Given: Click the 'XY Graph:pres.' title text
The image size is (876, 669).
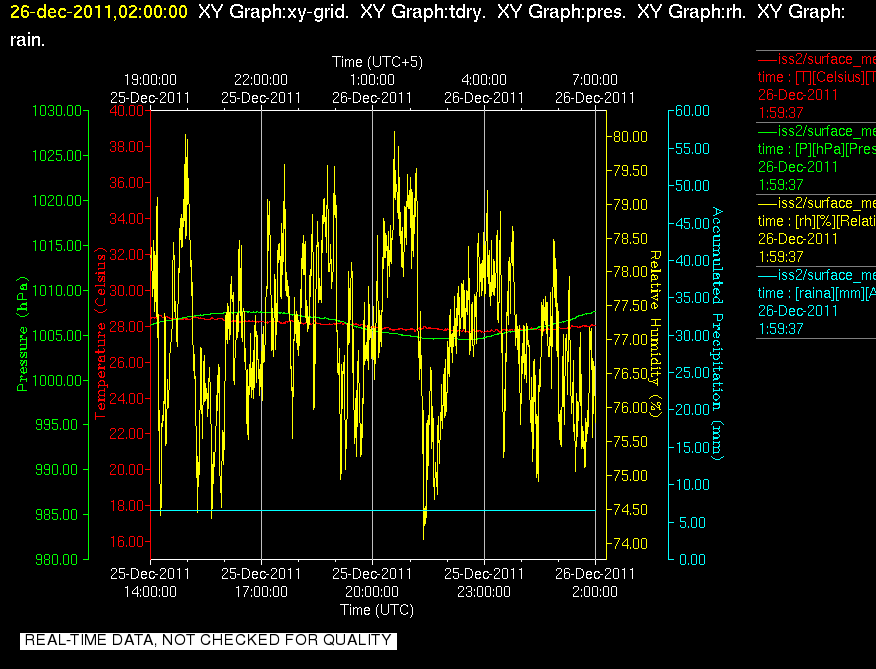Looking at the screenshot, I should click(x=561, y=12).
